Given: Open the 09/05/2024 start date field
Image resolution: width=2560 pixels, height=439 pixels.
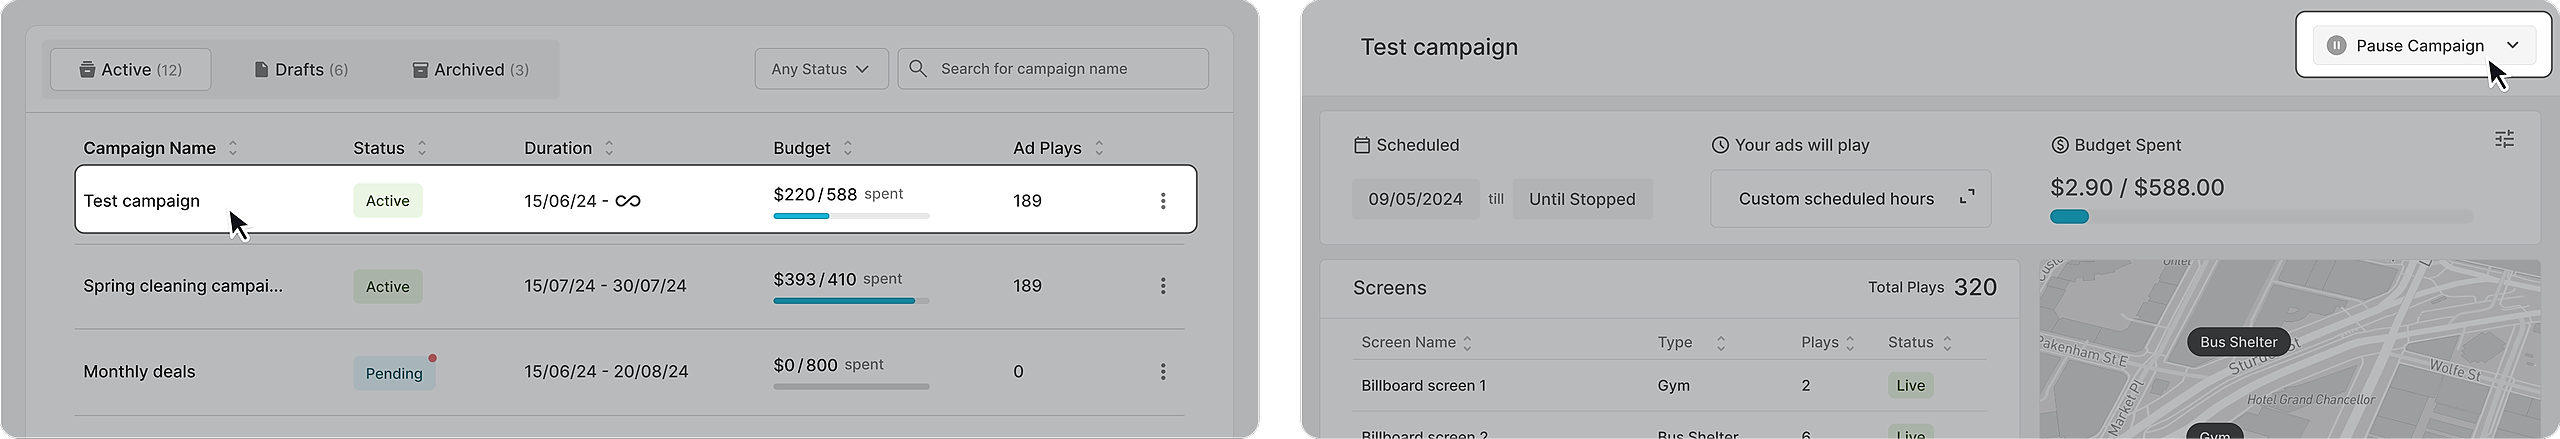Looking at the screenshot, I should coord(1415,199).
